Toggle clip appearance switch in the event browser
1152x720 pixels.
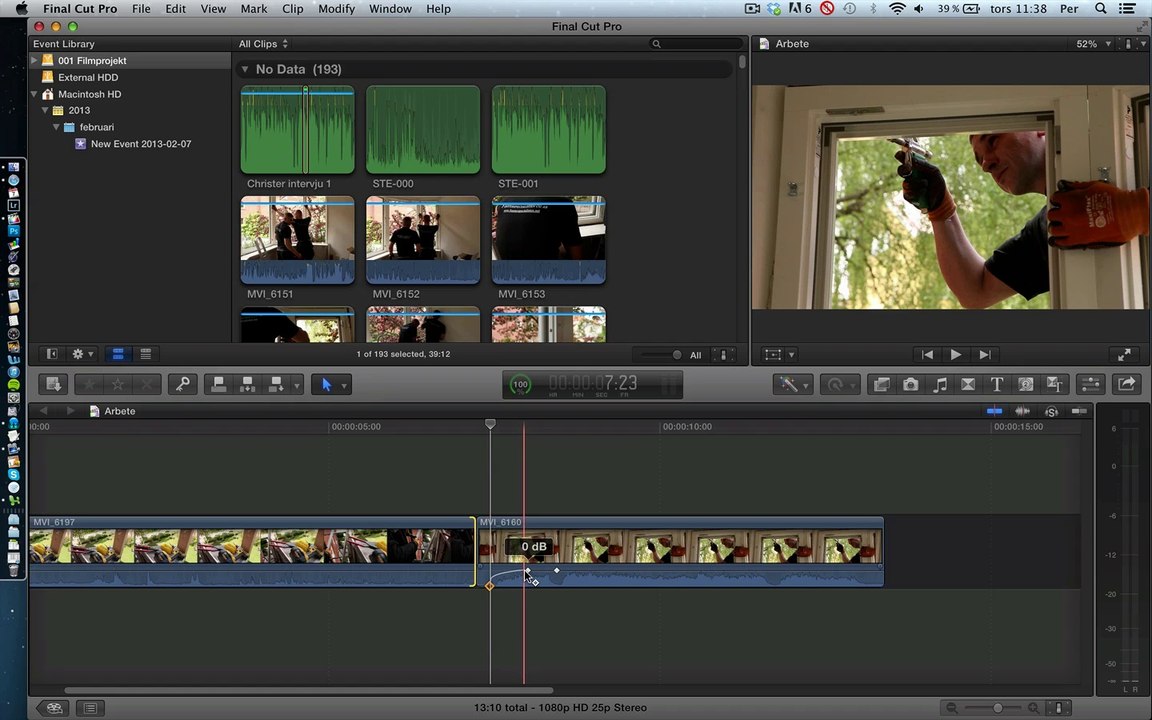(x=724, y=355)
